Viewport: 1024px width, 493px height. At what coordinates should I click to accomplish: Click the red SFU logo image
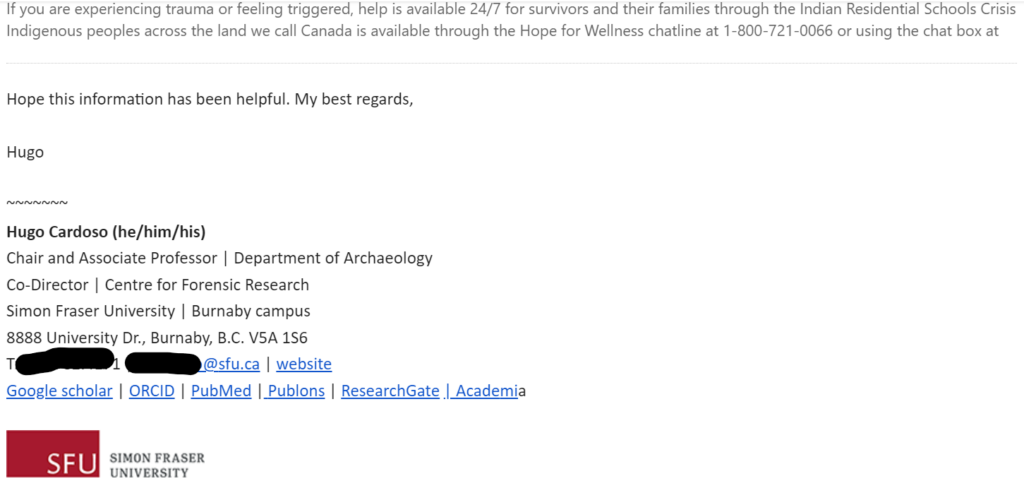(x=53, y=454)
